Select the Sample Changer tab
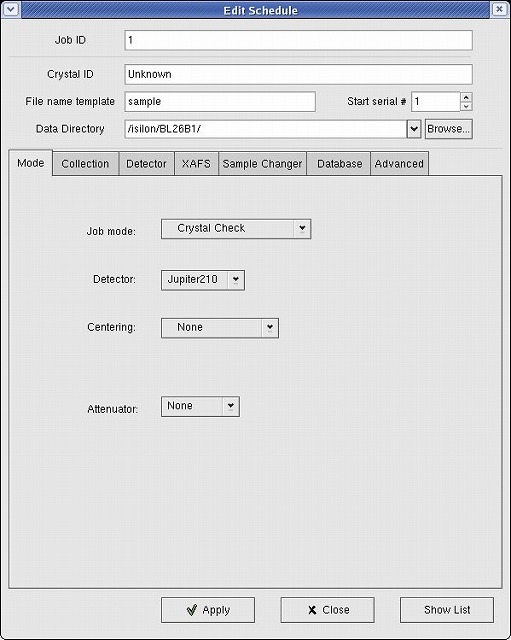This screenshot has height=640, width=511. pyautogui.click(x=262, y=164)
